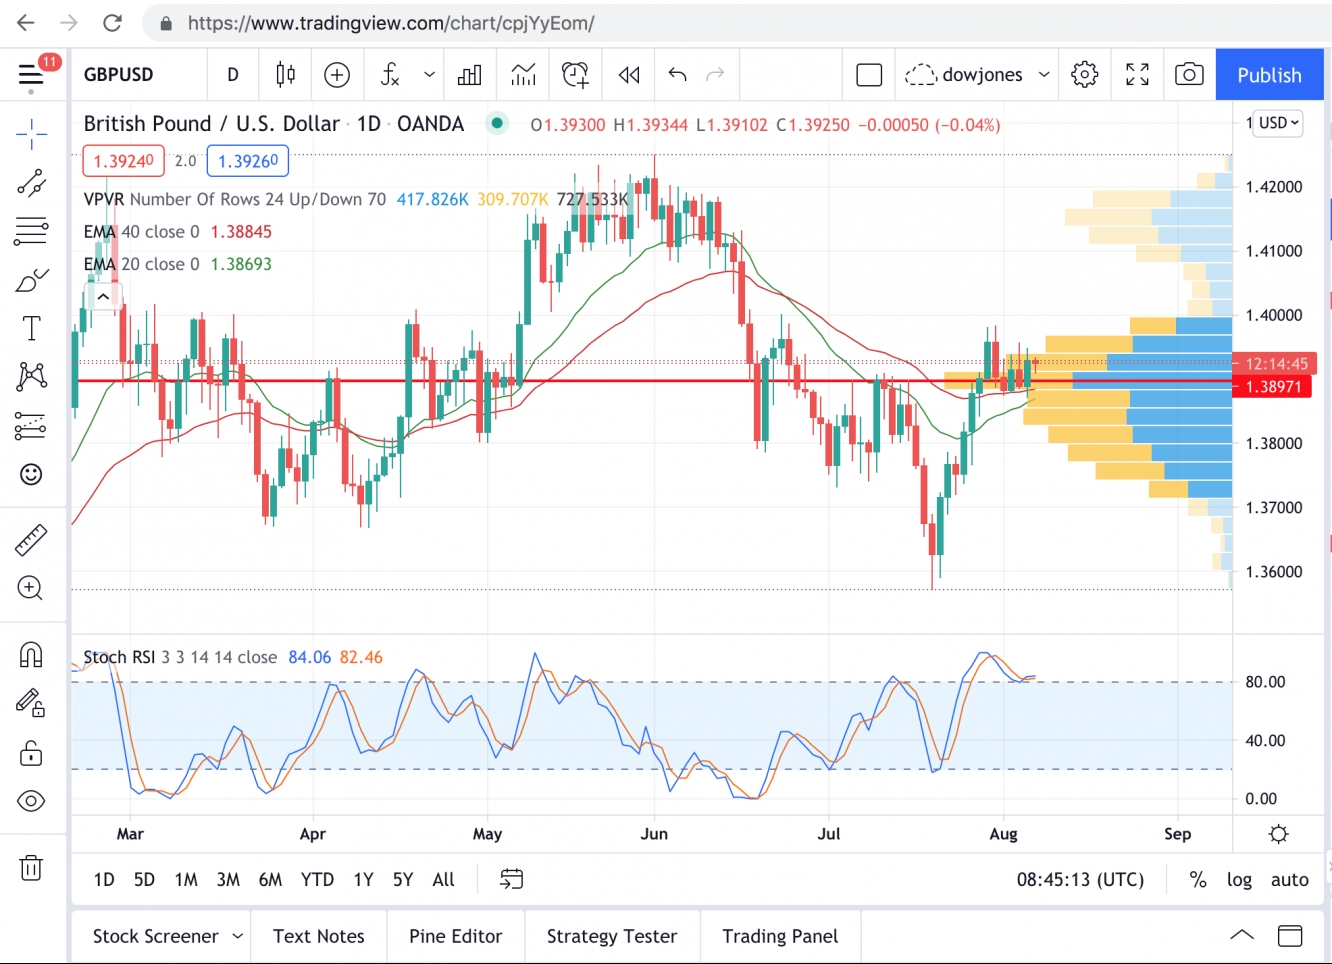
Task: Toggle stay in drawing mode
Action: click(x=31, y=703)
